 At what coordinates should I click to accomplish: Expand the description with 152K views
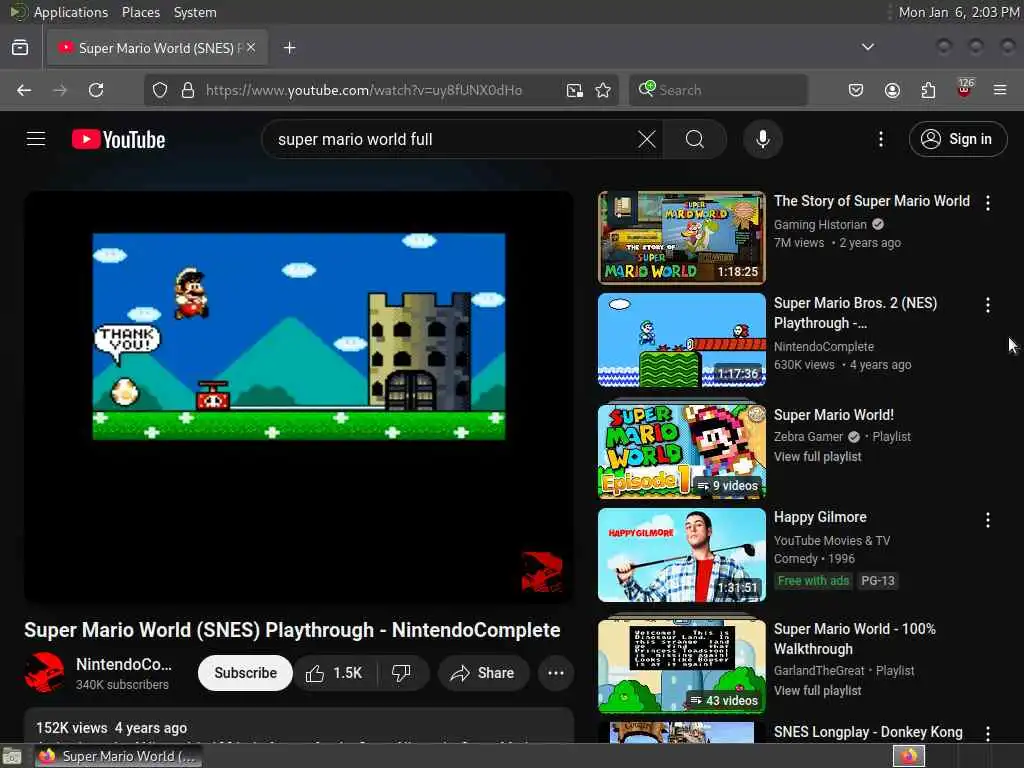coord(299,726)
